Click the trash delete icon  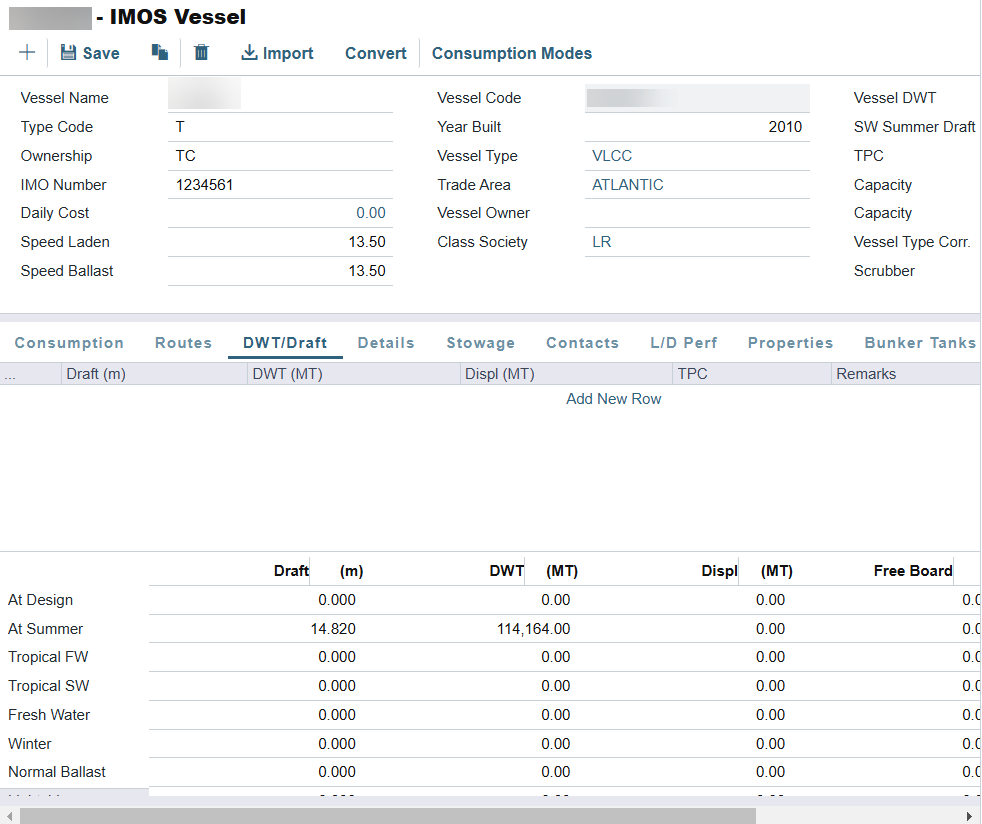[201, 53]
